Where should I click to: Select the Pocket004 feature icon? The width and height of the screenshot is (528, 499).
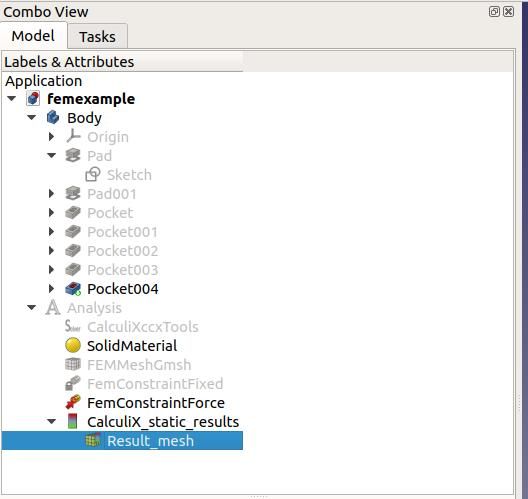point(73,289)
